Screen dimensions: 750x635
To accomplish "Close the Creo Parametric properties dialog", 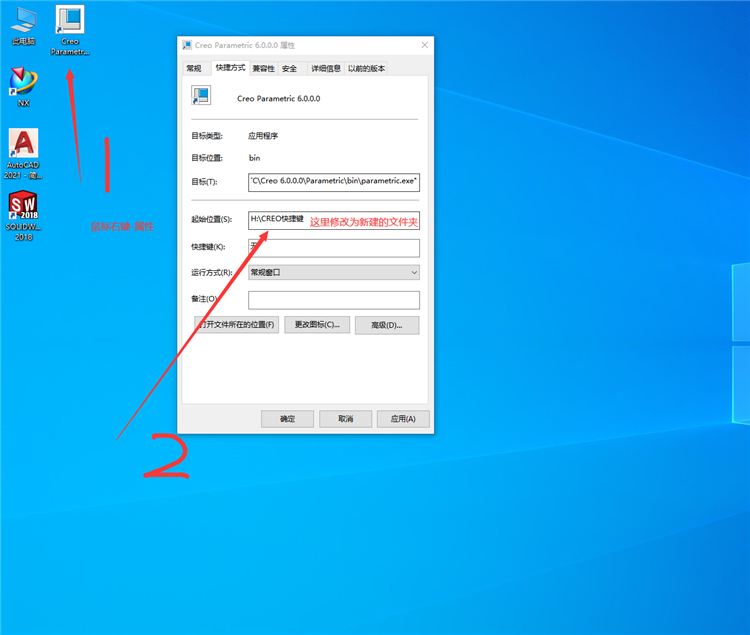I will click(424, 45).
